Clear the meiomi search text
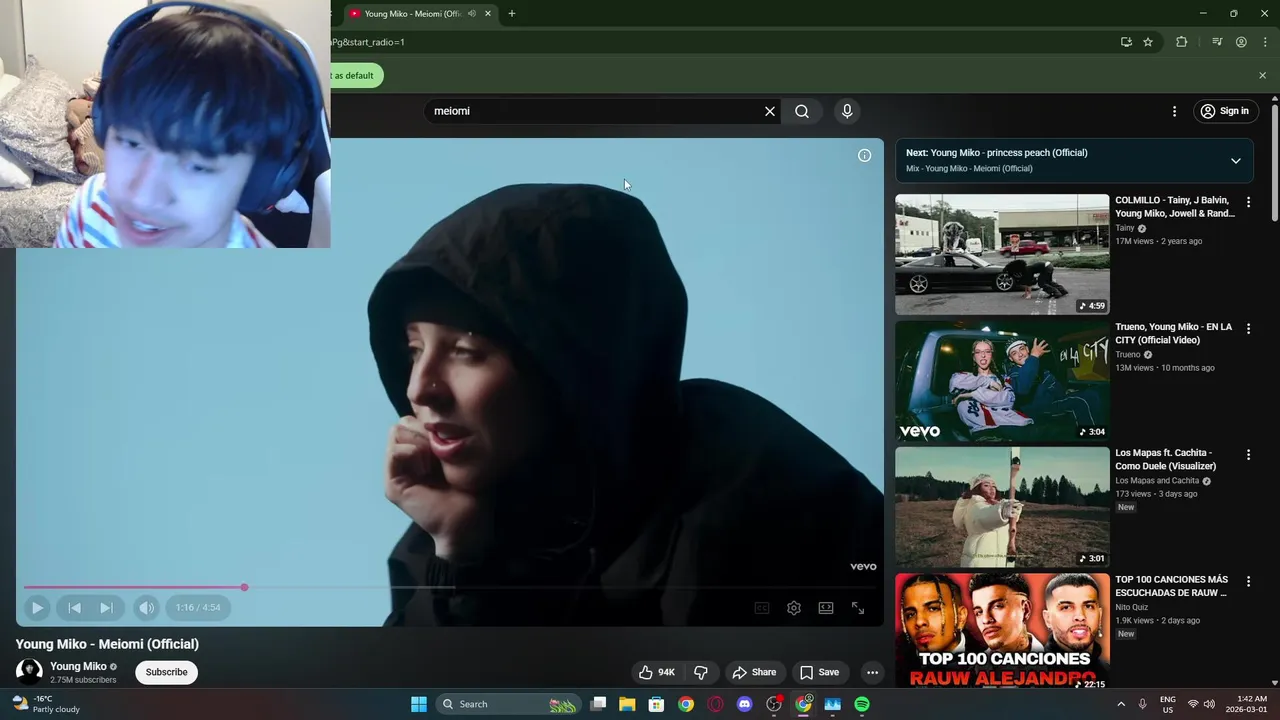1280x720 pixels. [x=770, y=111]
